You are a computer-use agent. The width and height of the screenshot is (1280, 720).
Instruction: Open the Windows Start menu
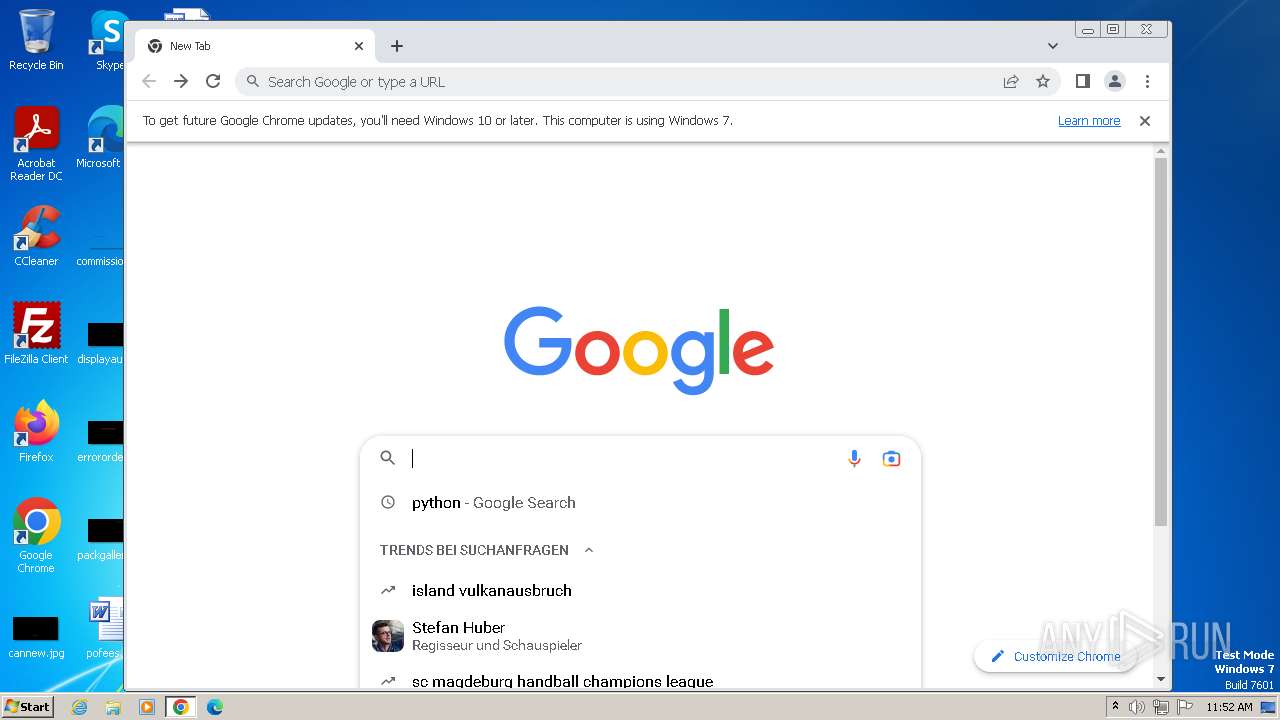(27, 707)
